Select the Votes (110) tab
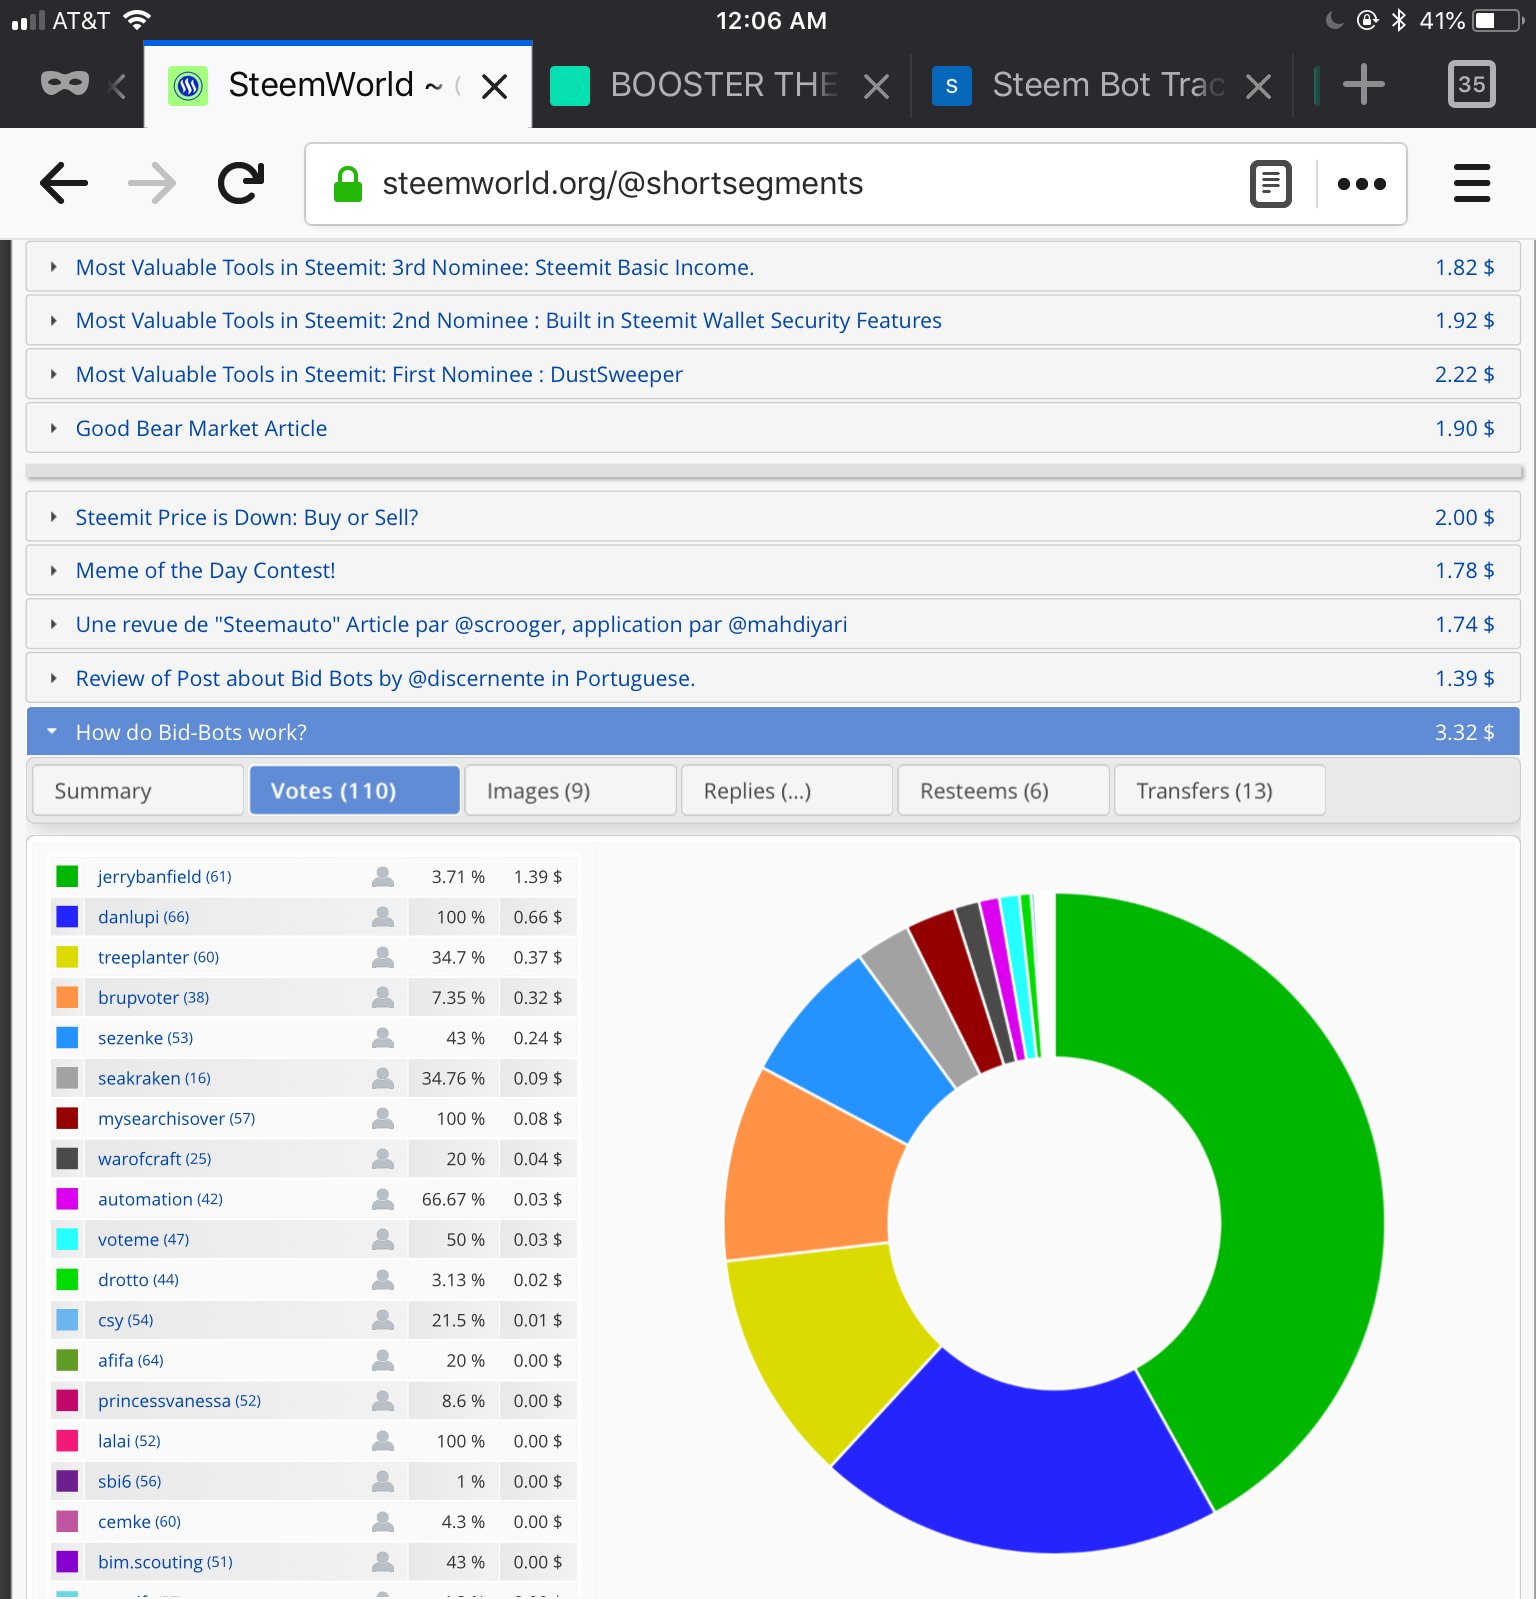Screen dimensions: 1536x1599 click(355, 791)
